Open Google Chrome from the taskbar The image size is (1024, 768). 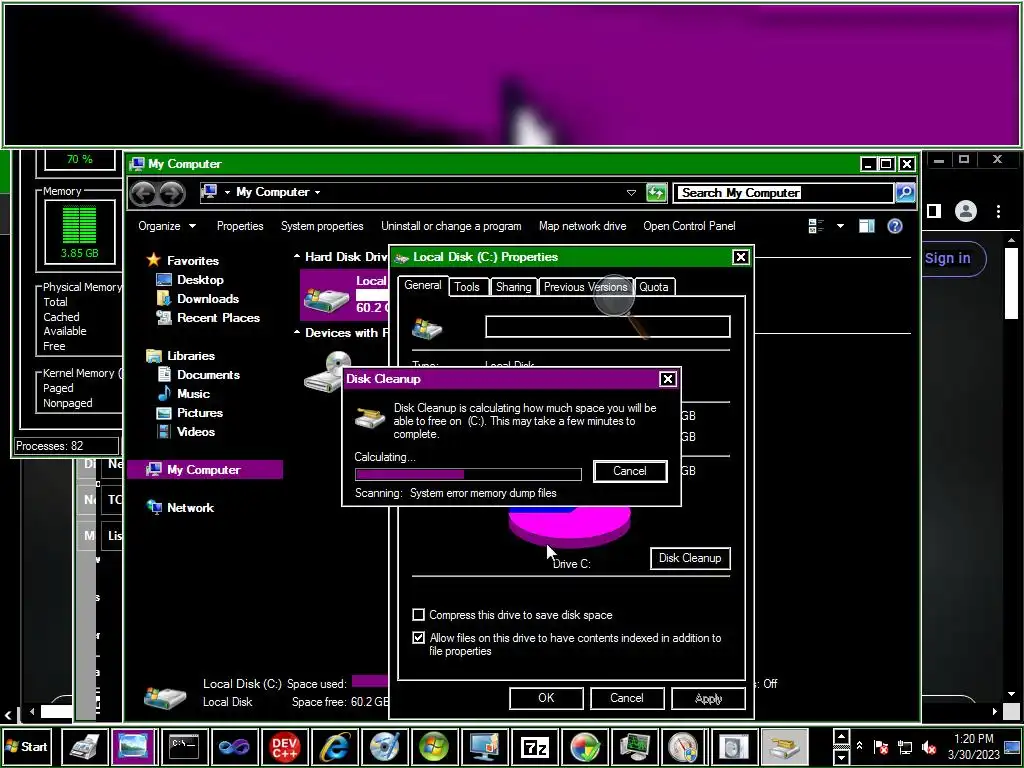(x=584, y=746)
